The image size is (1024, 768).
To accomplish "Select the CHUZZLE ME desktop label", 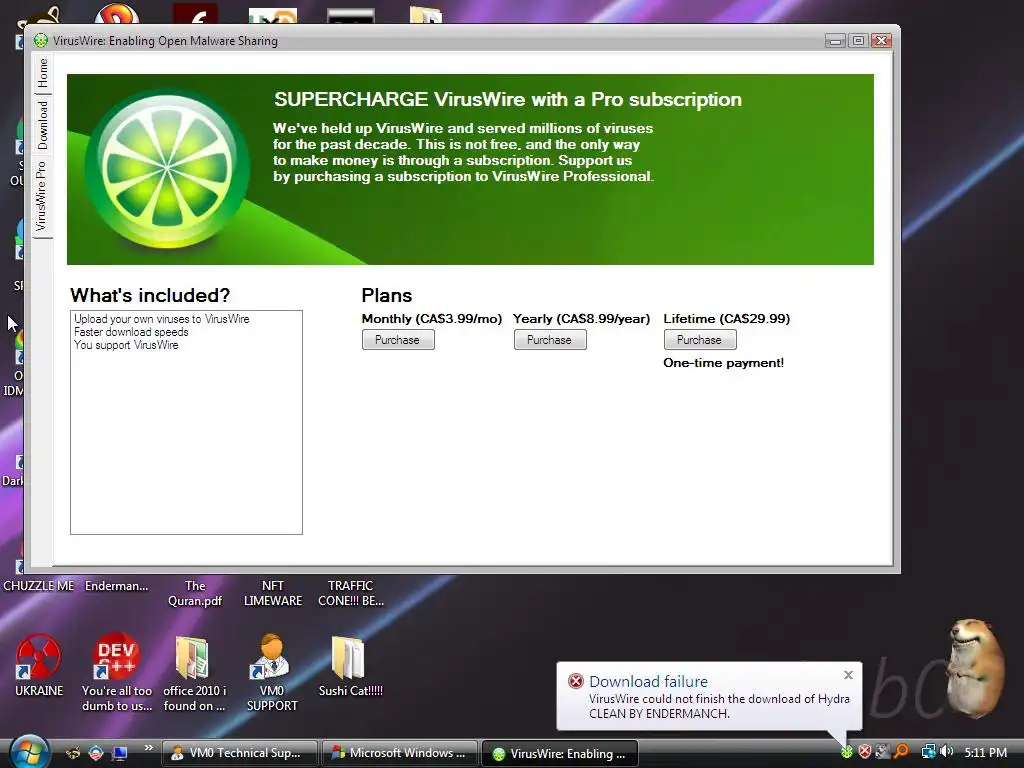I will 39,586.
